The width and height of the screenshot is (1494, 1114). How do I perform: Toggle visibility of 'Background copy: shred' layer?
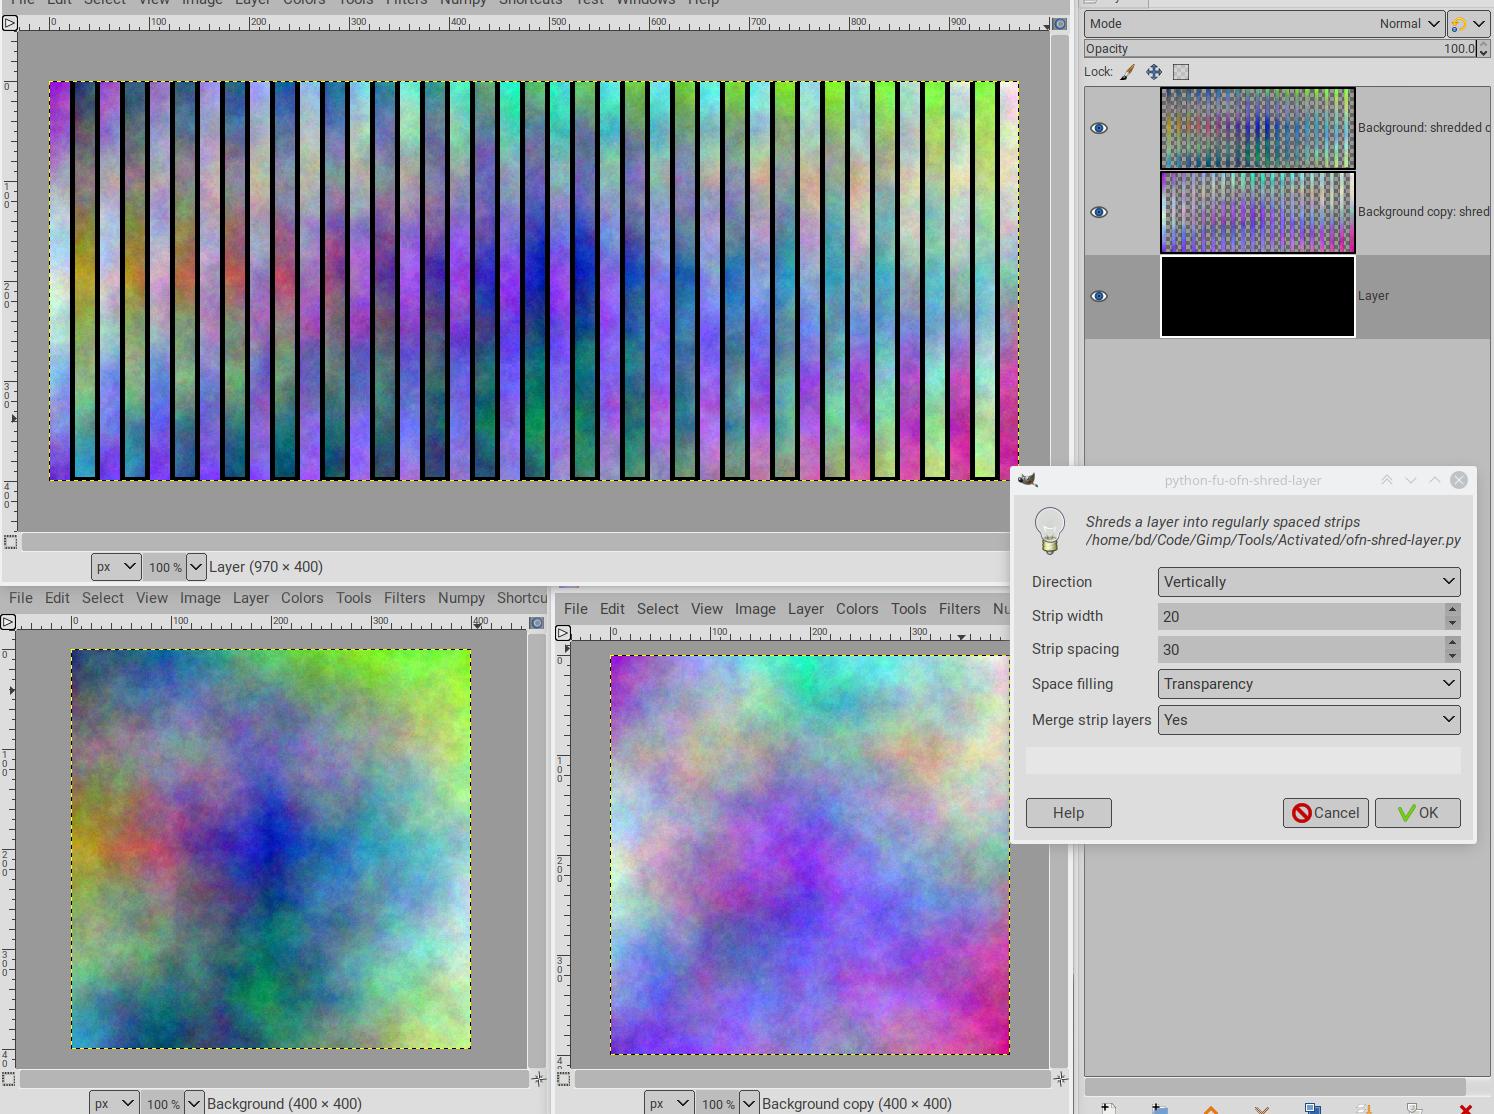(x=1099, y=212)
